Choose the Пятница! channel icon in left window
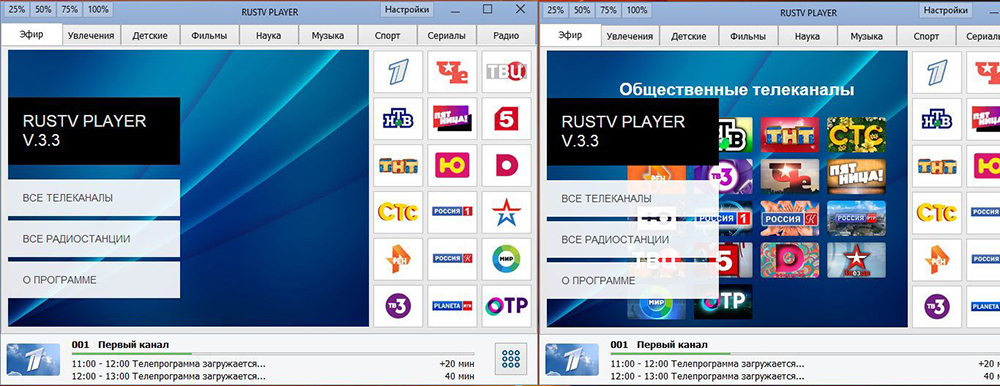Viewport: 1000px width, 386px height. click(x=452, y=119)
